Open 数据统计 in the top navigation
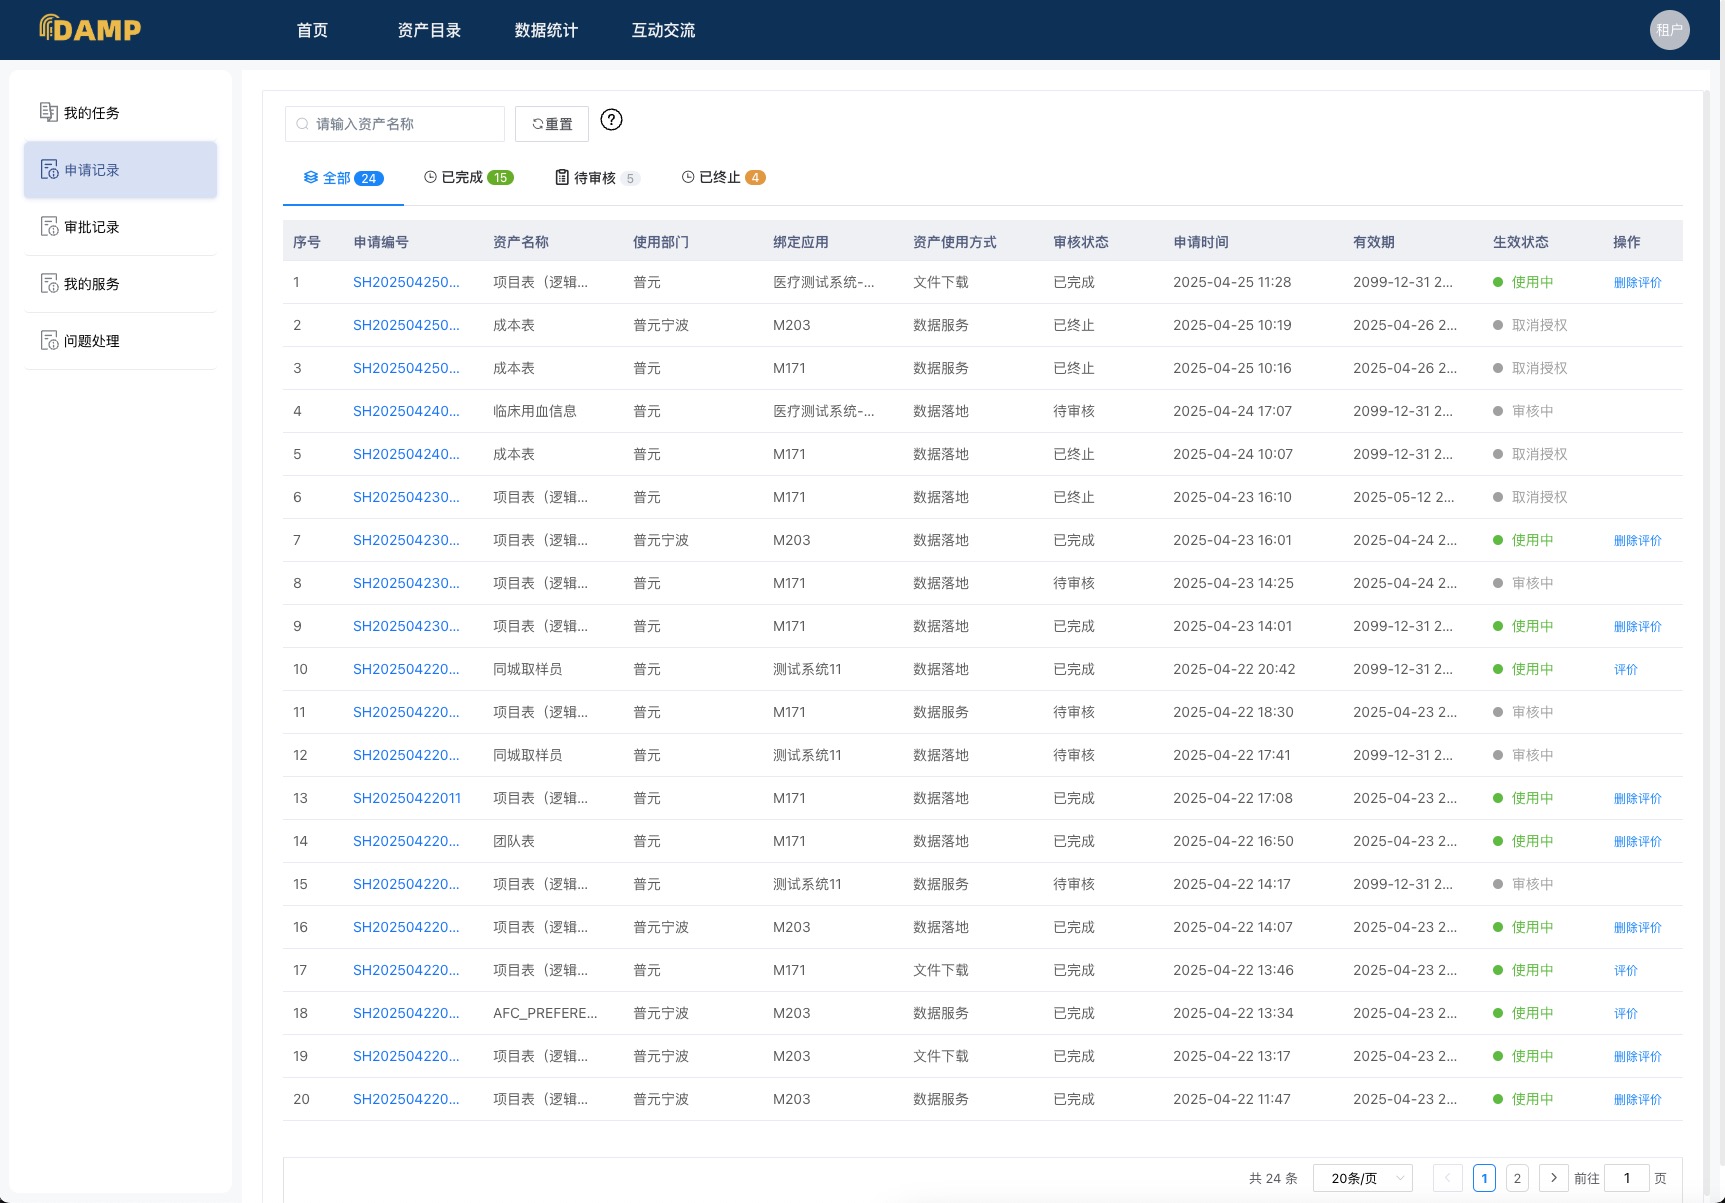Screen dimensions: 1725x1203 (x=546, y=30)
